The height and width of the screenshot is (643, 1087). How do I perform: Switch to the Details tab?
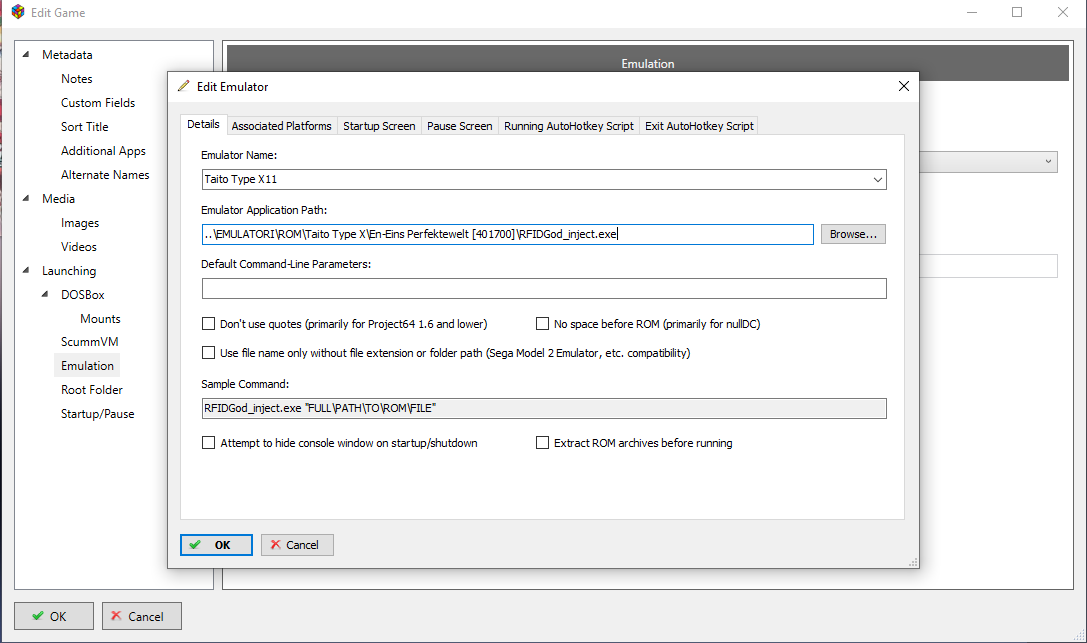point(203,124)
